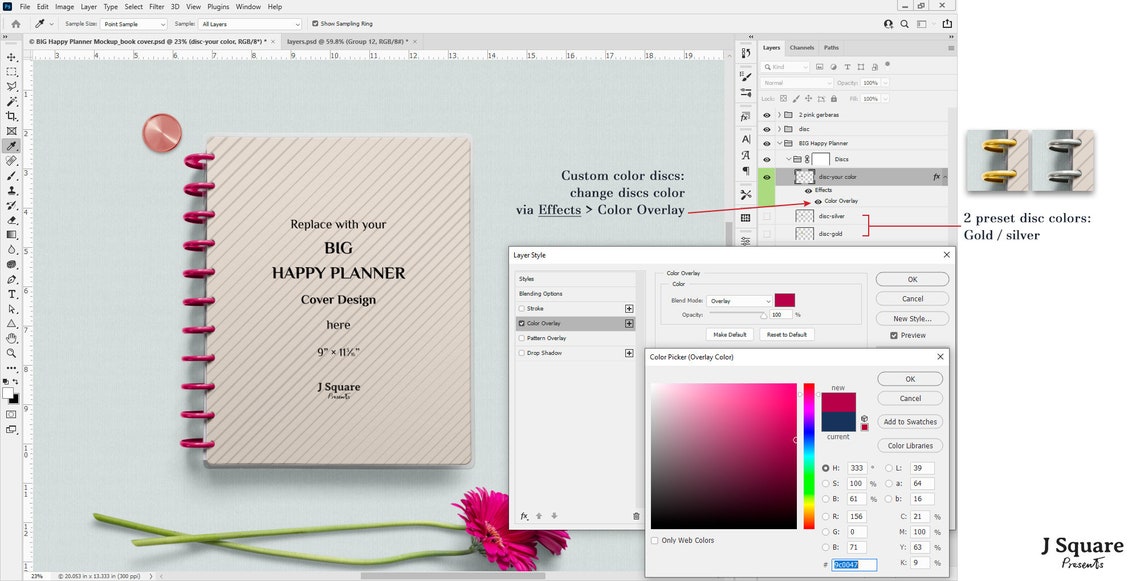Click the Search magnifier icon at top right

pyautogui.click(x=904, y=24)
